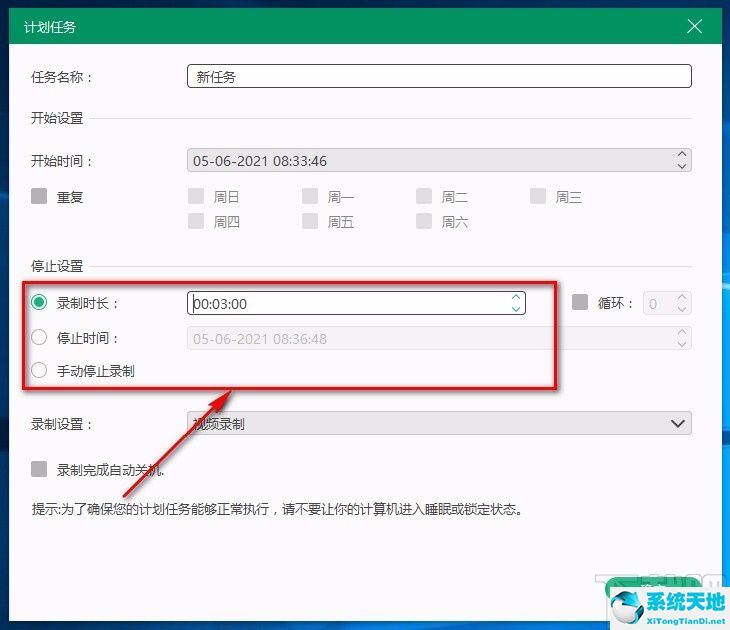Click the 停止时间 date-time field

[x=439, y=339]
